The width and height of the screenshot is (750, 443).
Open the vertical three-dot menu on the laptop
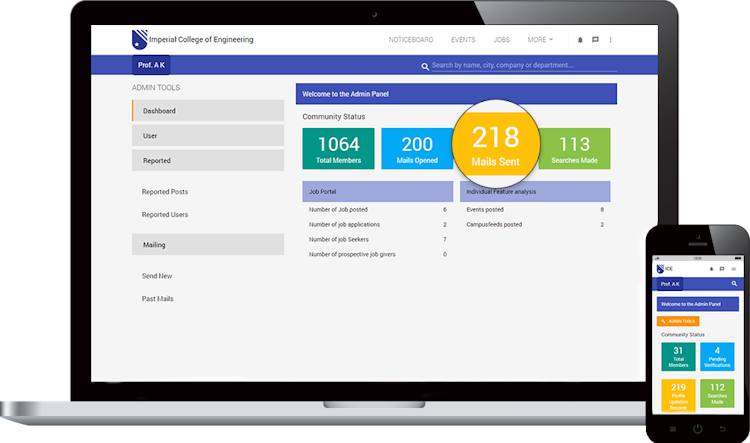610,40
